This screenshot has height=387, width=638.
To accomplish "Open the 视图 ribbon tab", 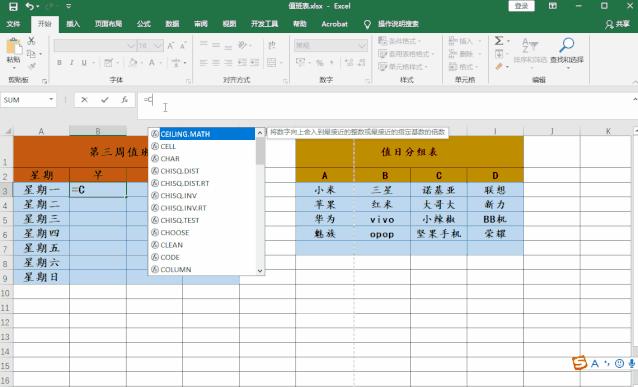I will 229,24.
